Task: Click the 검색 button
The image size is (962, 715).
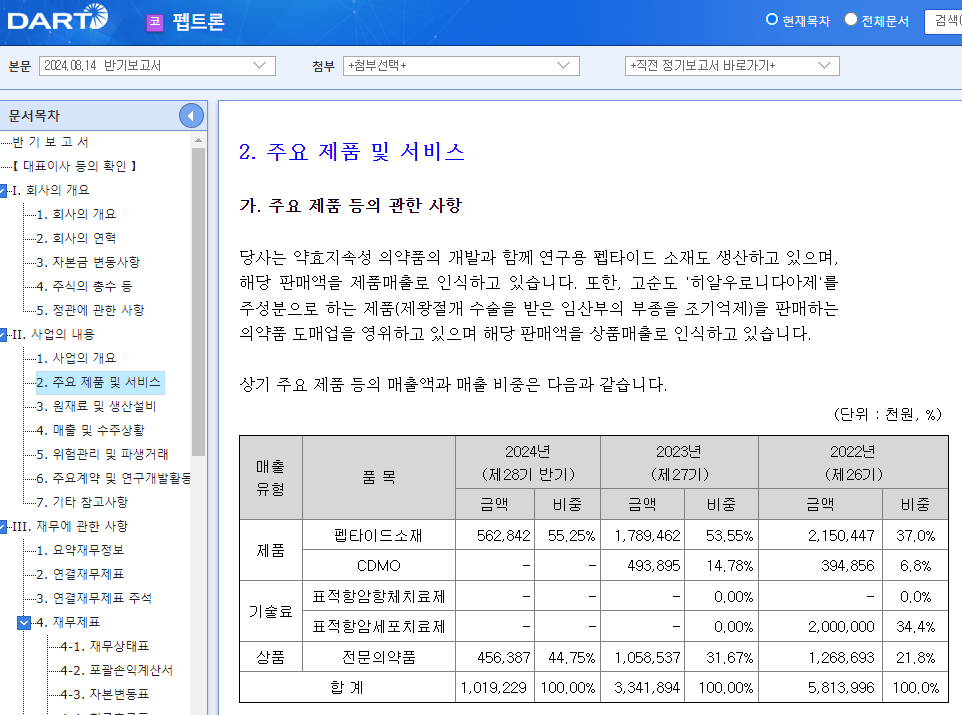Action: pyautogui.click(x=946, y=21)
